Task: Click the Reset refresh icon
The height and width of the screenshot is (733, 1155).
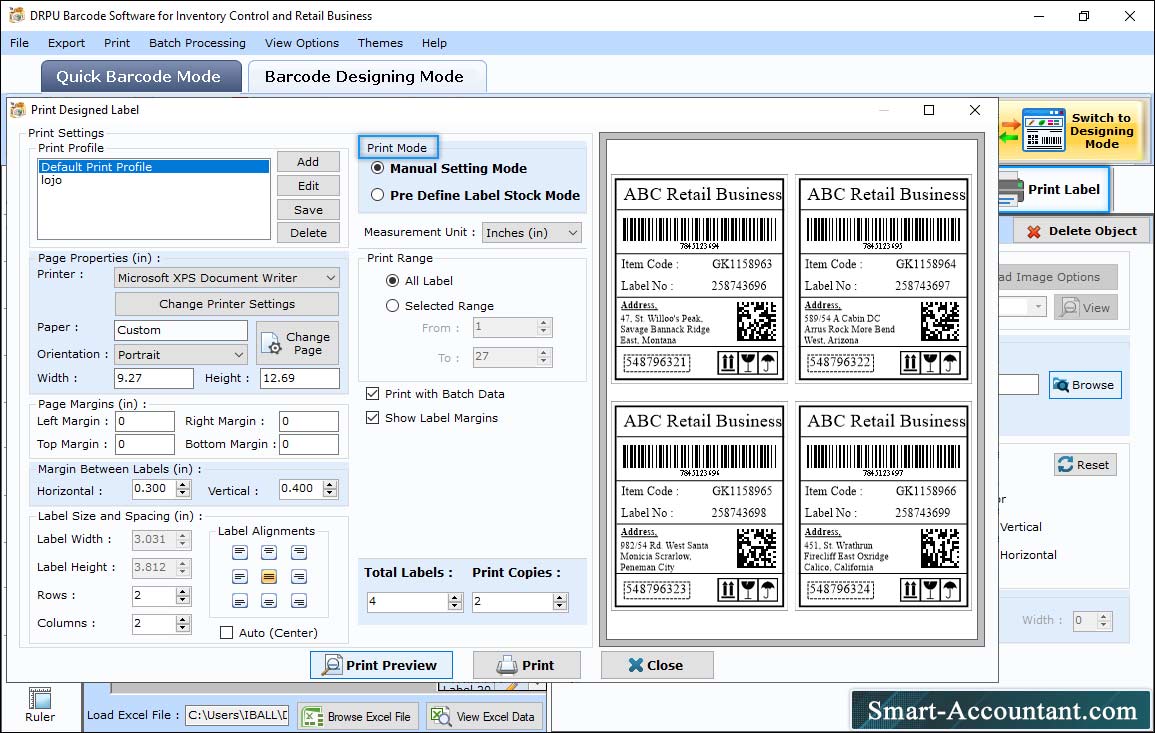Action: point(1065,465)
